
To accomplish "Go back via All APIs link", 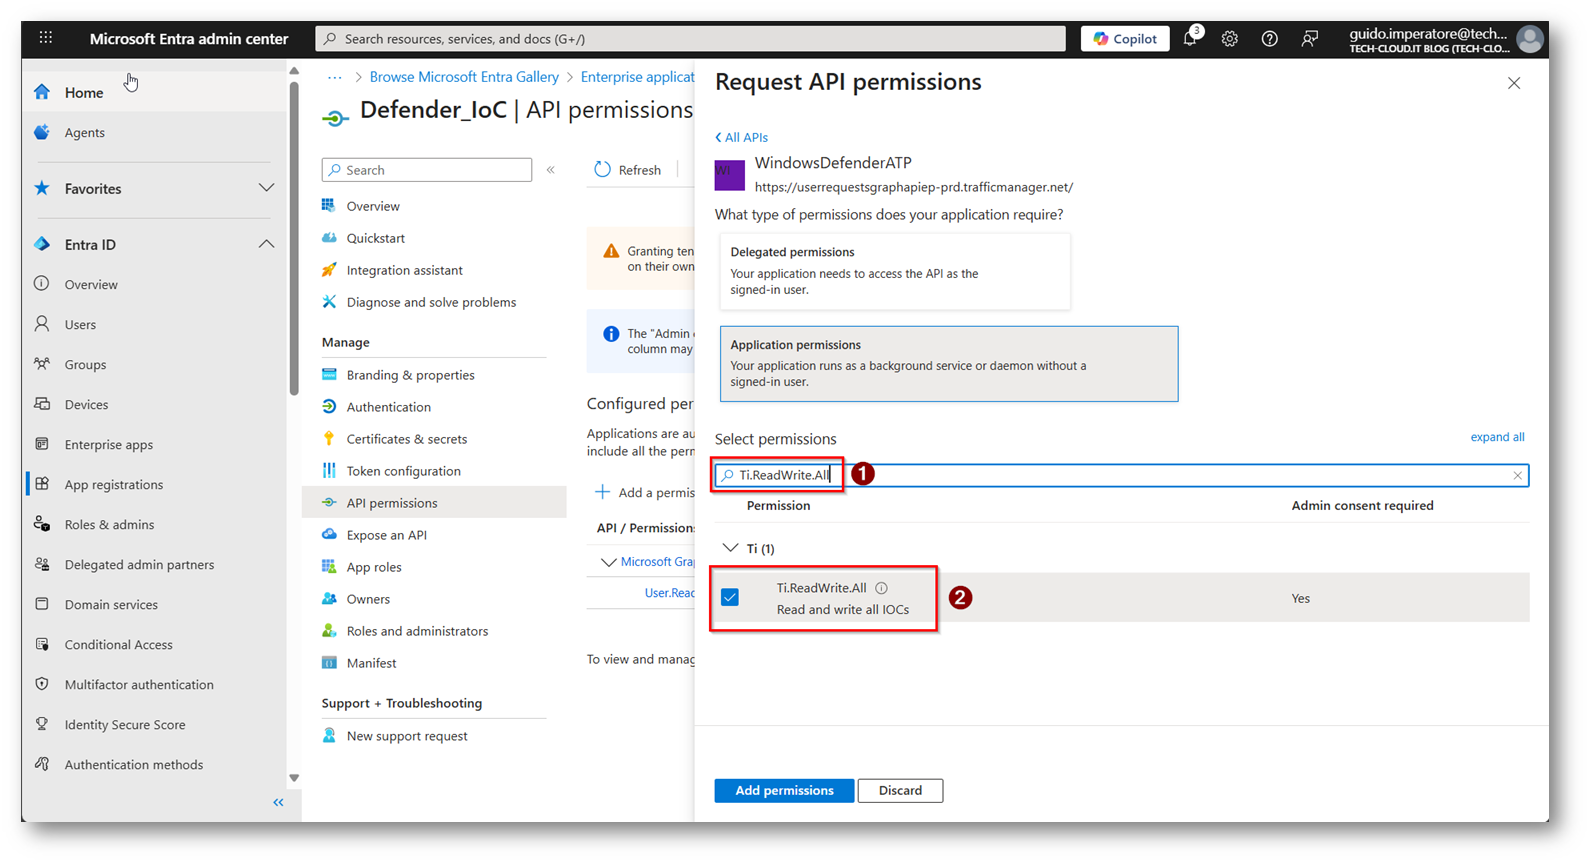I will click(742, 137).
